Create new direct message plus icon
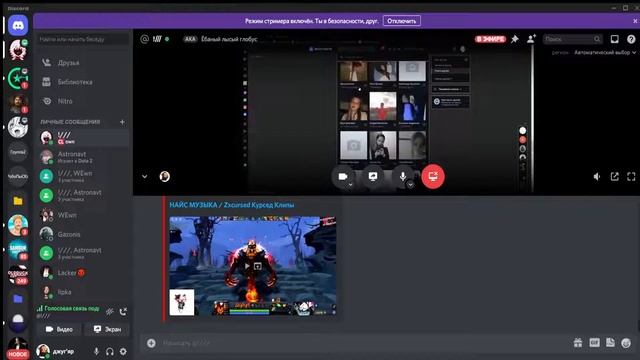Viewport: 640px width, 360px height. coord(122,122)
